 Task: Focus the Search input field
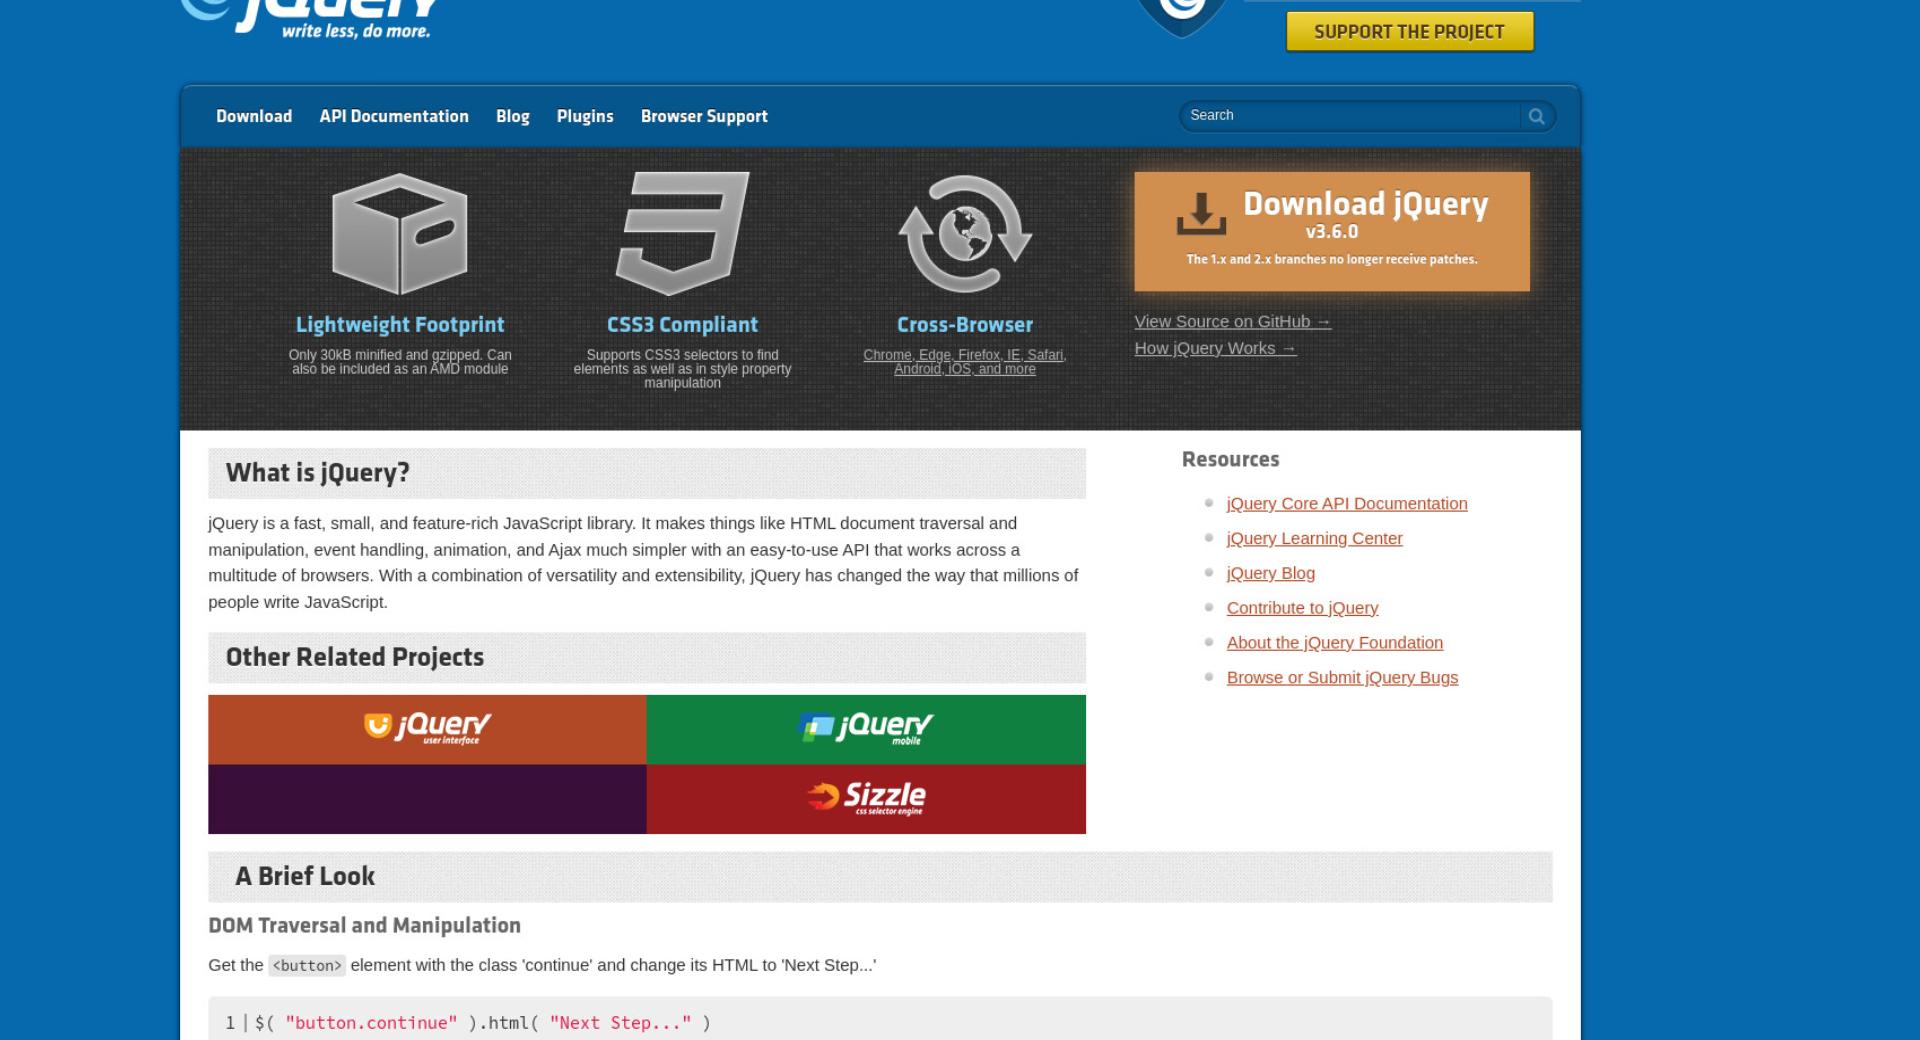click(x=1350, y=116)
